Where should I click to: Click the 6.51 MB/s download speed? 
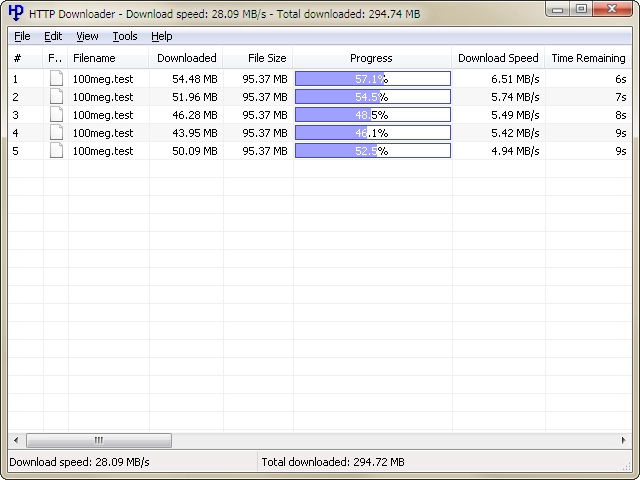[515, 79]
